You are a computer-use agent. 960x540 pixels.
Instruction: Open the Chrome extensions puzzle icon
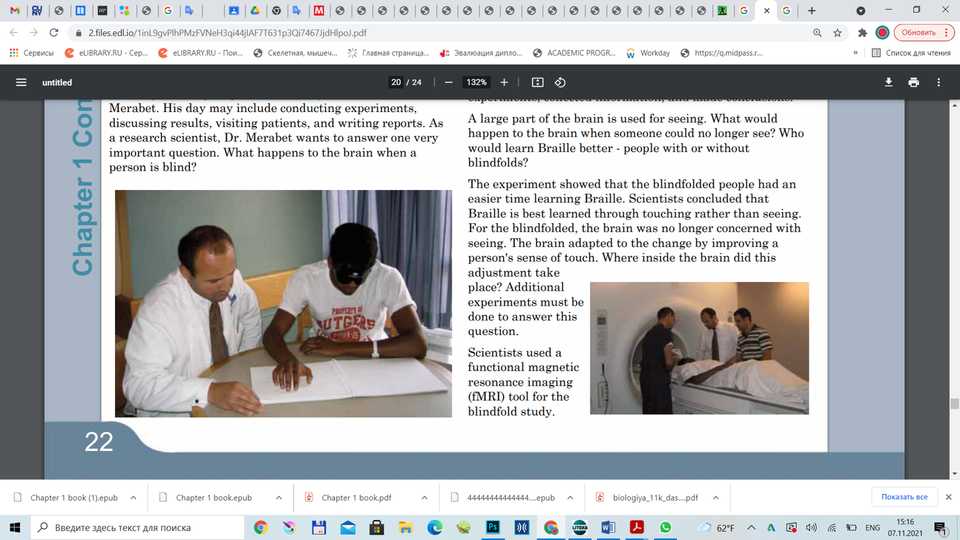[862, 32]
